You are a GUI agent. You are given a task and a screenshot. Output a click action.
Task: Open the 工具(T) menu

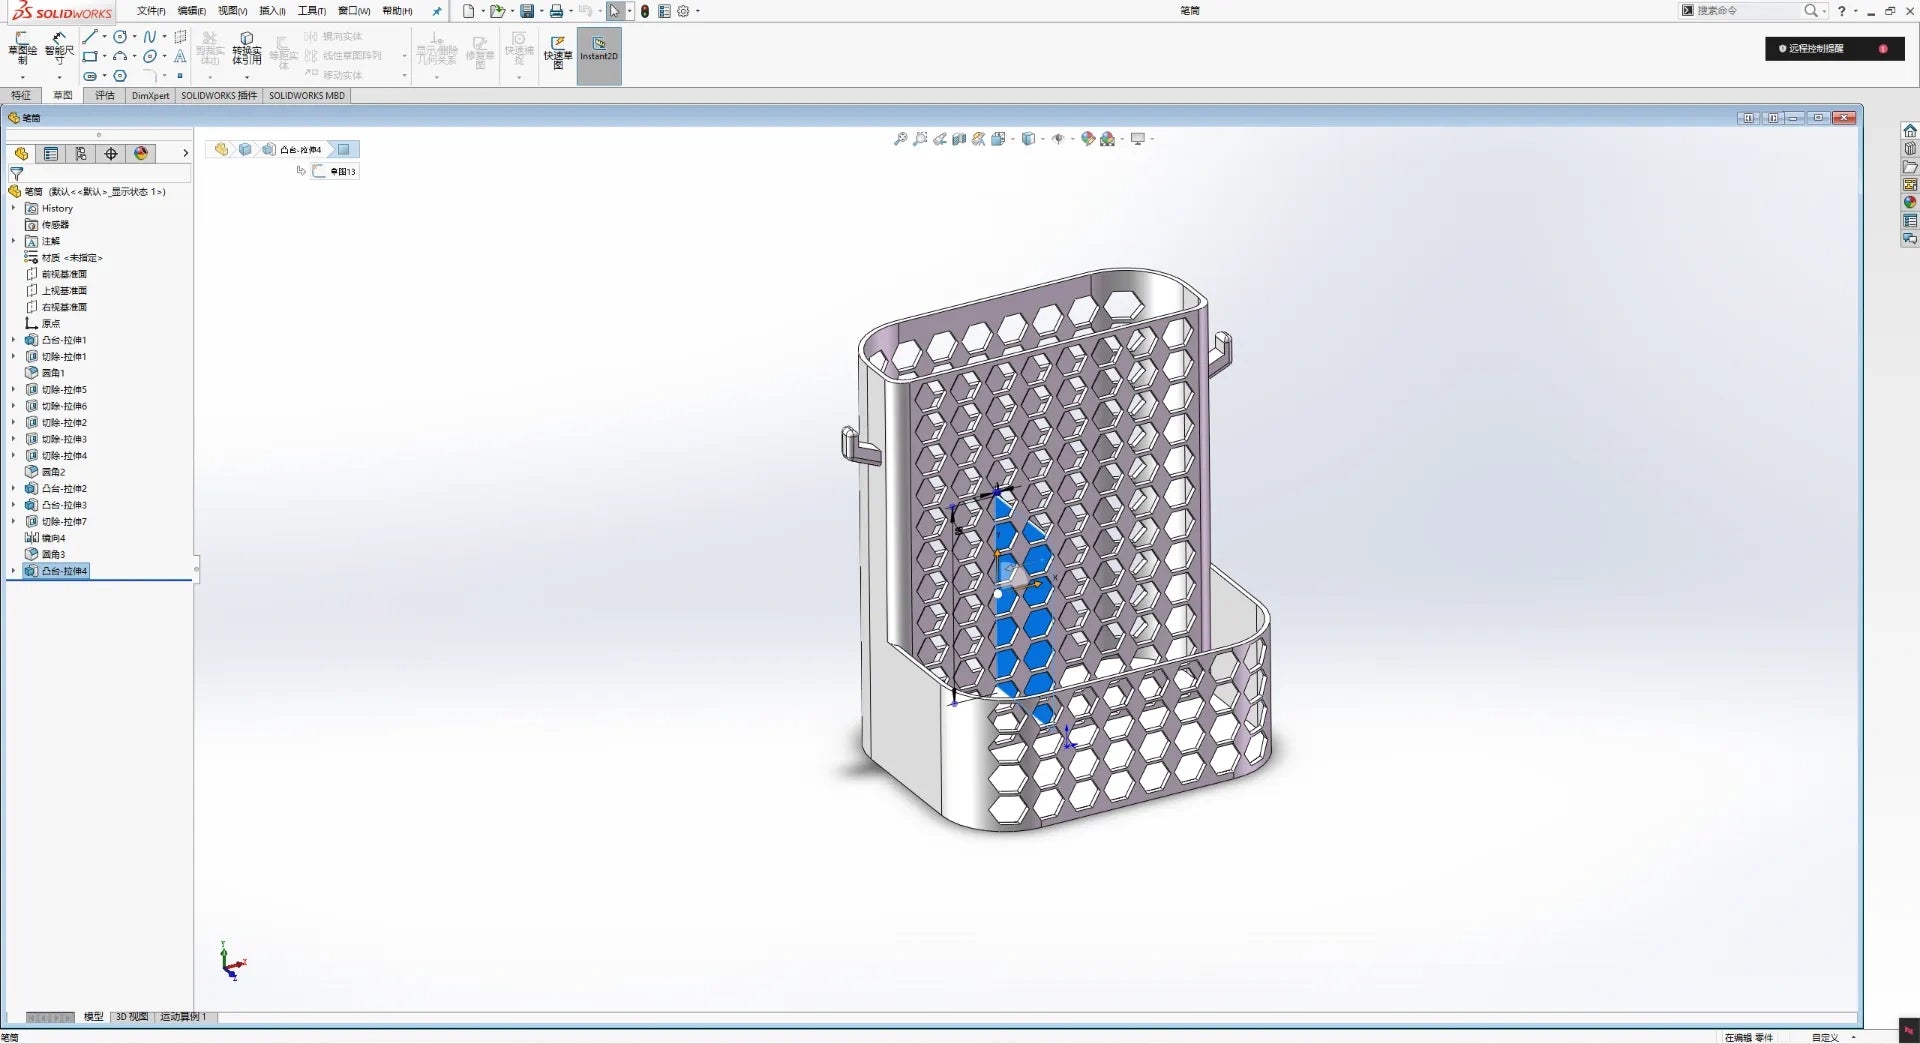point(312,11)
